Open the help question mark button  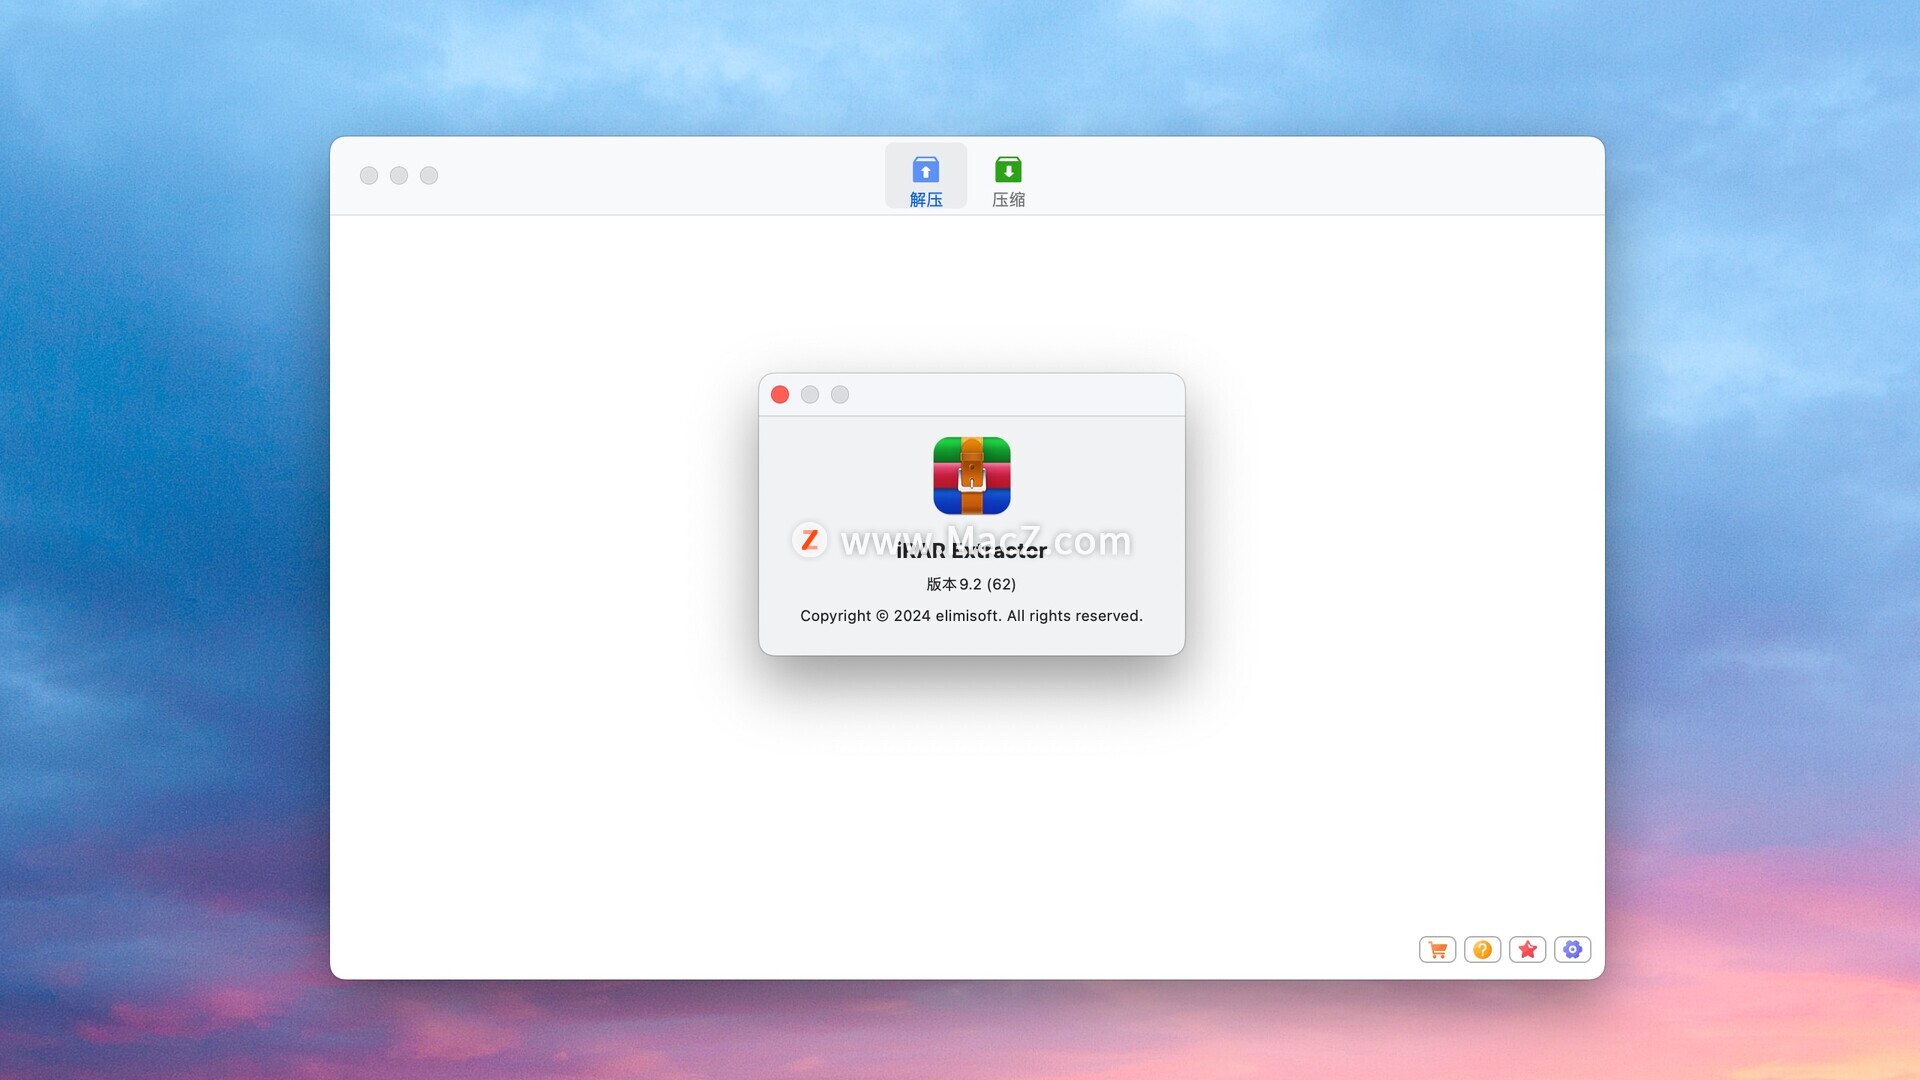tap(1483, 950)
